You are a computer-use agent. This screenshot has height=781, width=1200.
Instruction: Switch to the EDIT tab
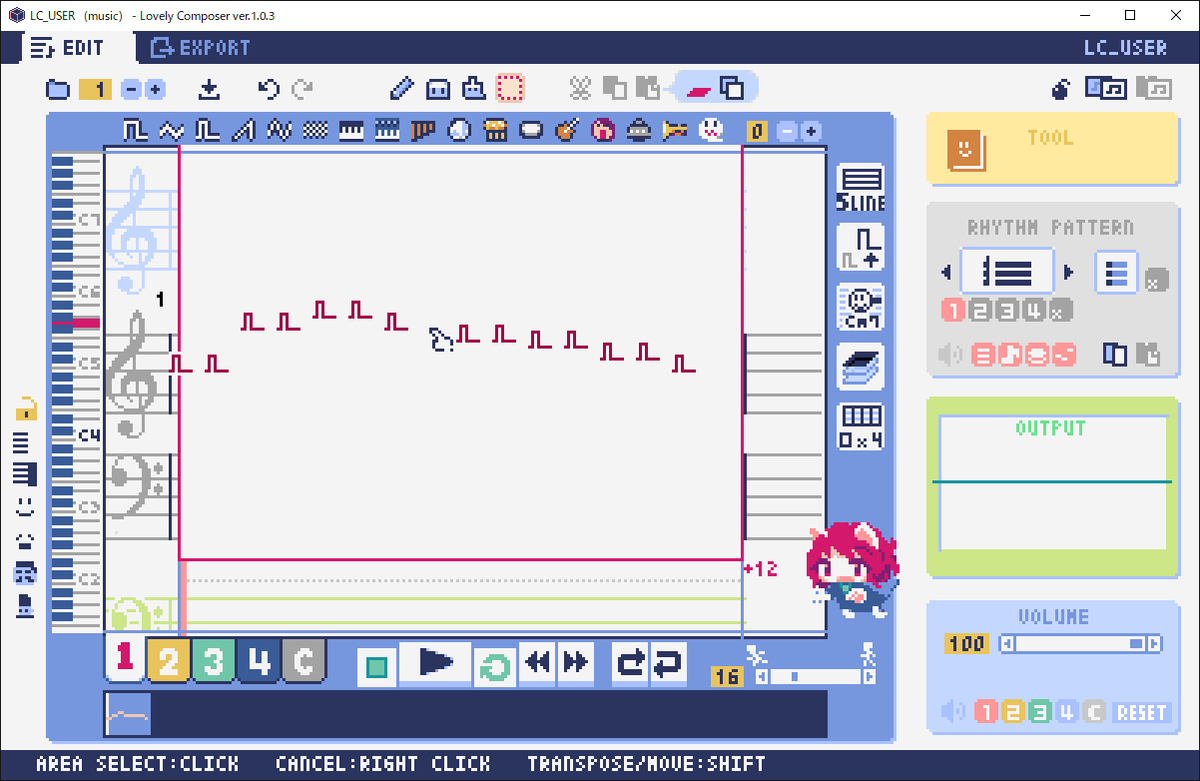coord(68,48)
